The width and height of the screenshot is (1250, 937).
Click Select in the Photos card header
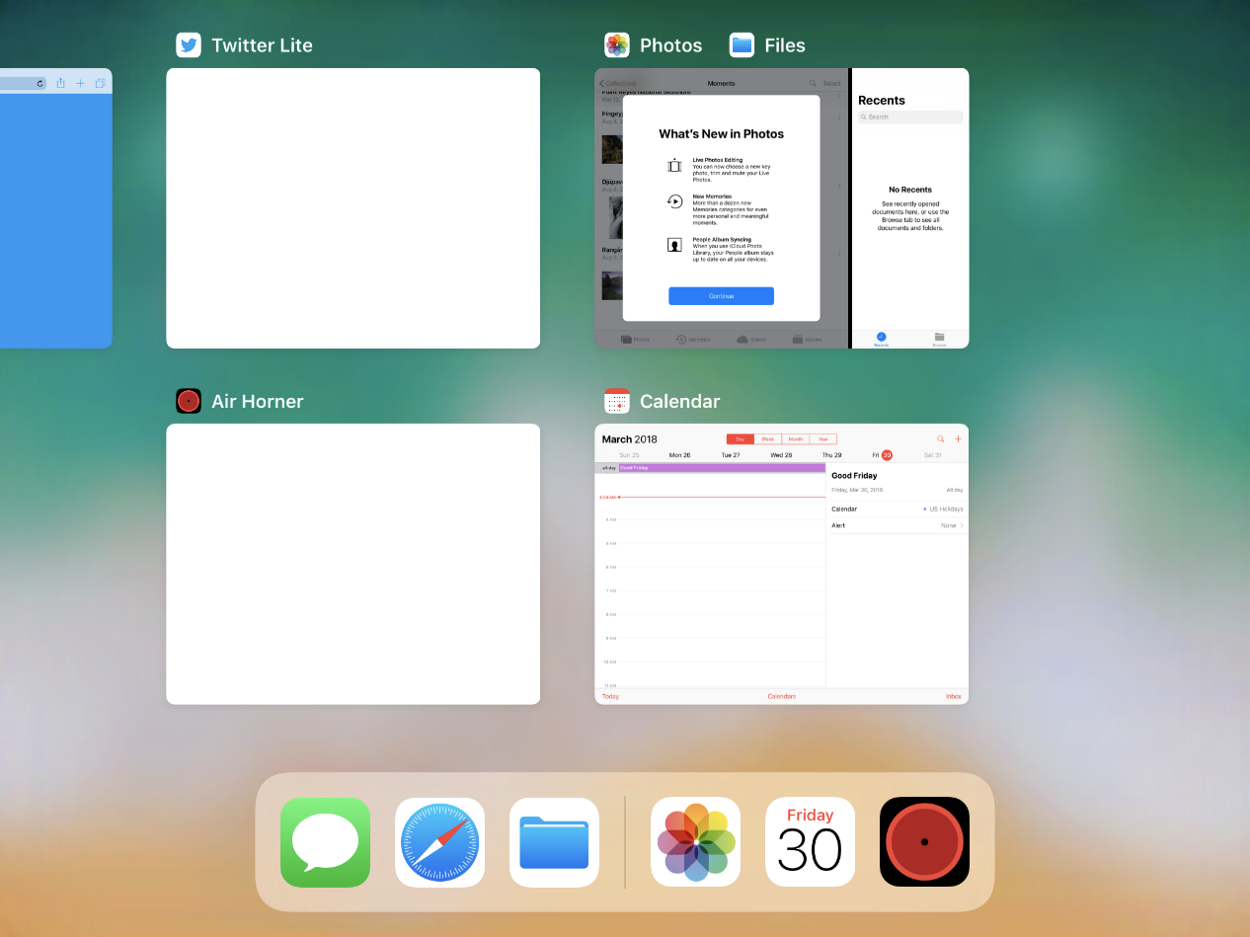pyautogui.click(x=832, y=83)
